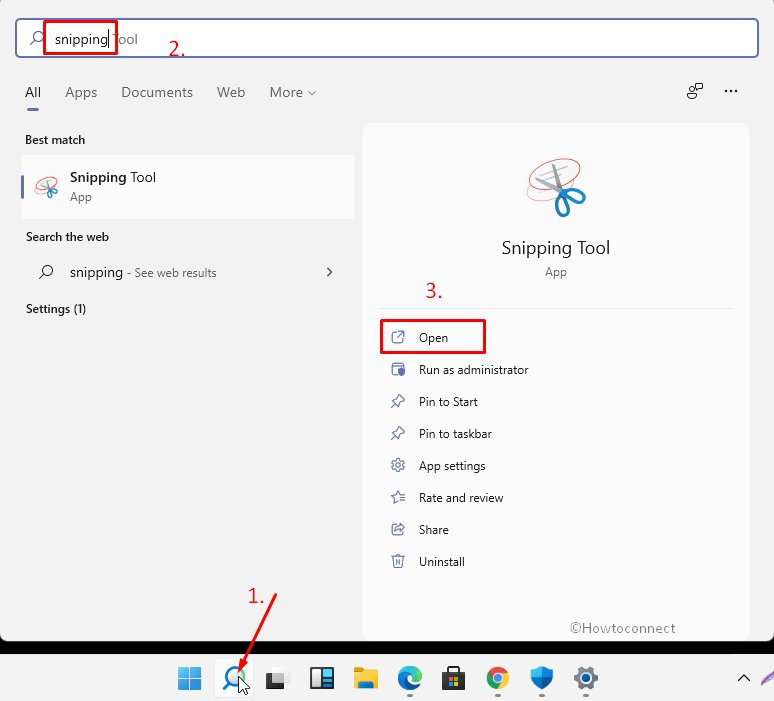Click the trash icon beside Uninstall
The height and width of the screenshot is (701, 774).
398,561
